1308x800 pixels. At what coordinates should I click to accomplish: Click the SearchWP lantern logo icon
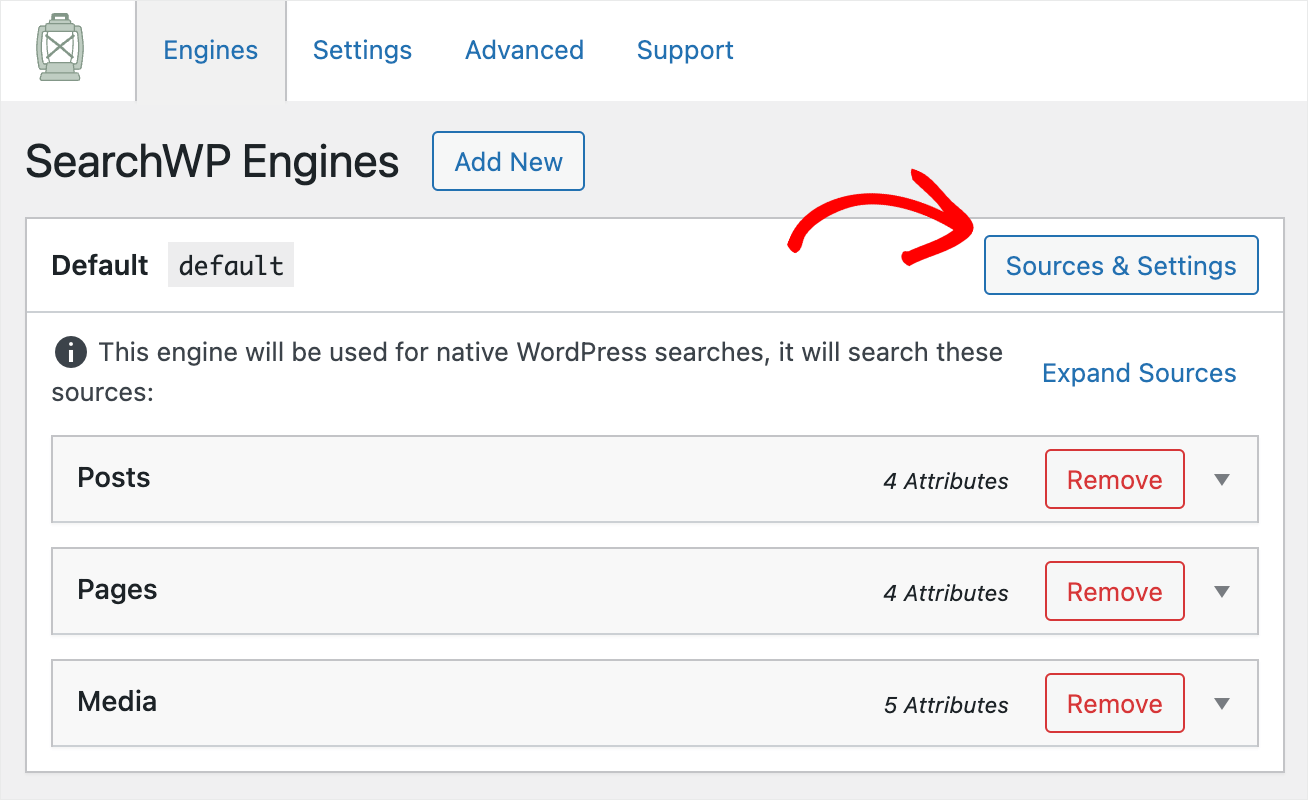(60, 48)
